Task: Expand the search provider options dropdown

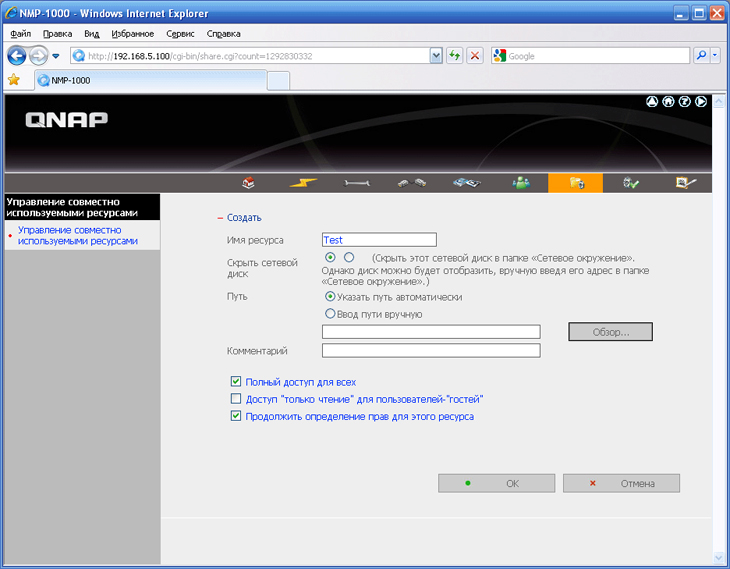Action: click(715, 56)
